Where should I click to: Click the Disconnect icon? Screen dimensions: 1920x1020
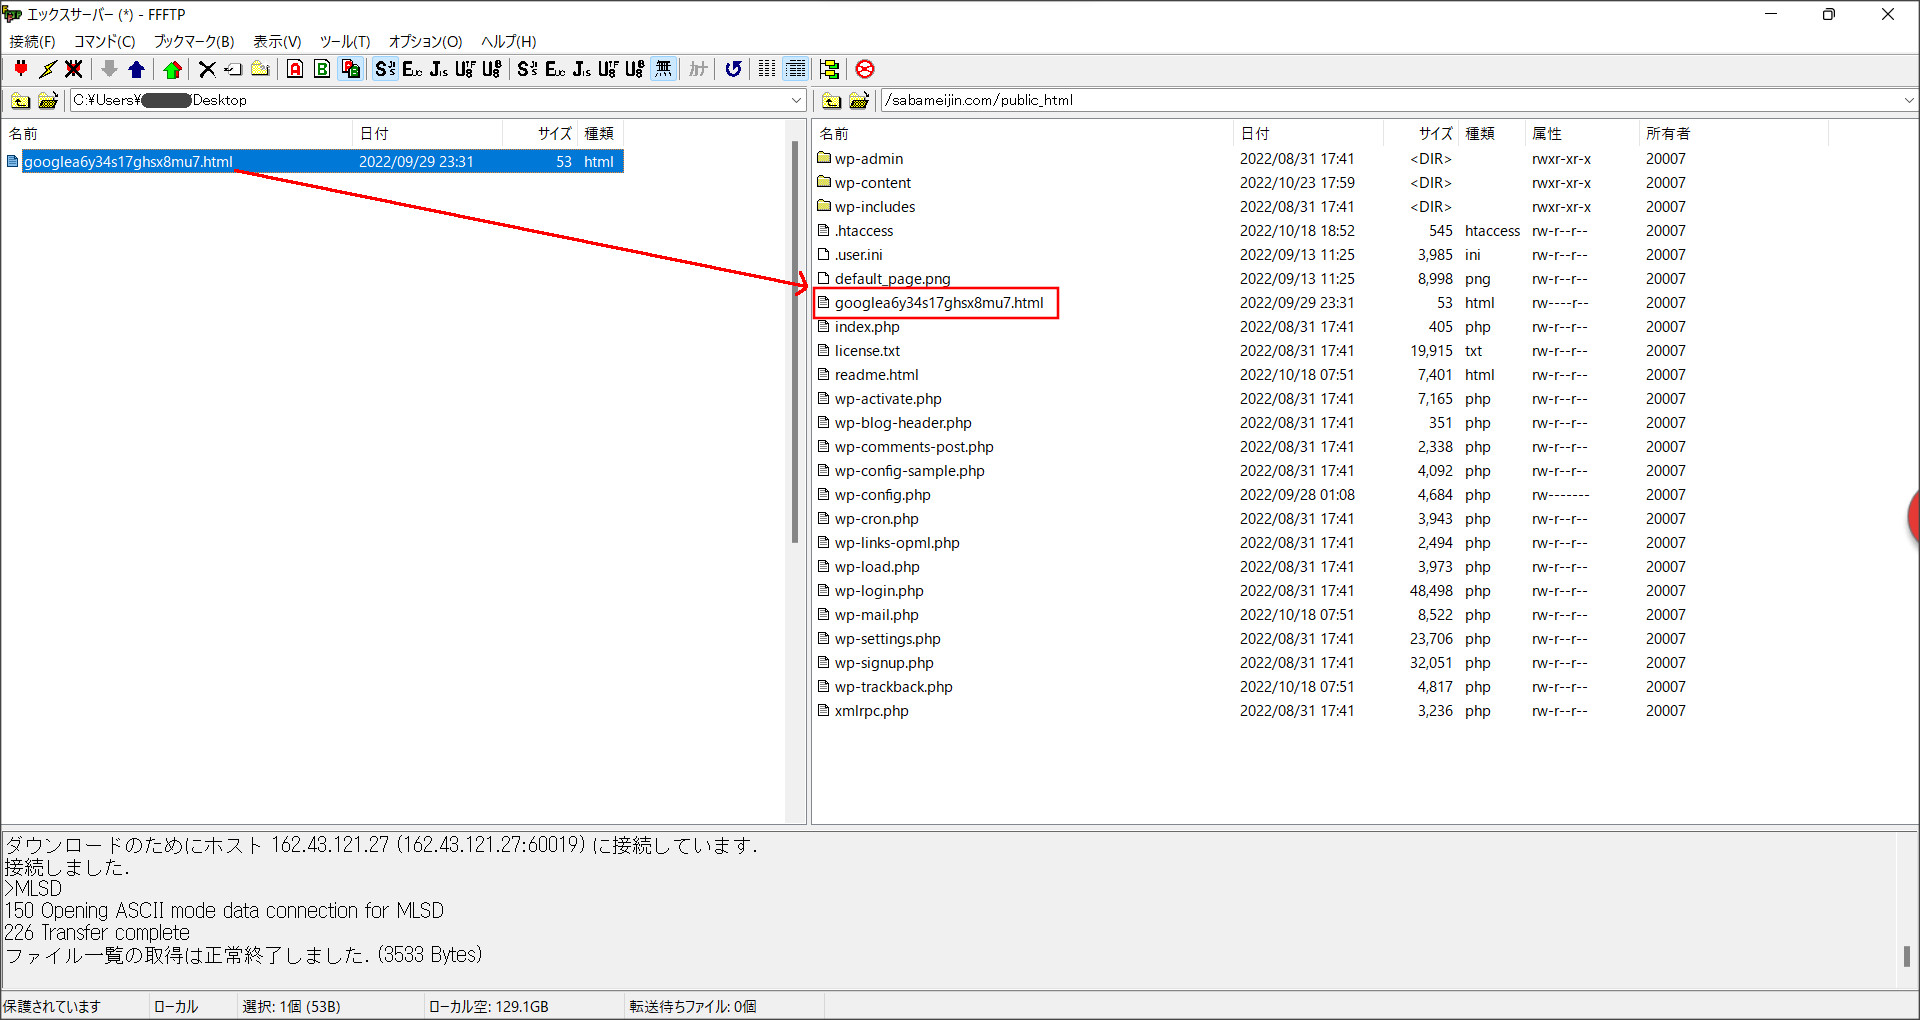pos(73,69)
